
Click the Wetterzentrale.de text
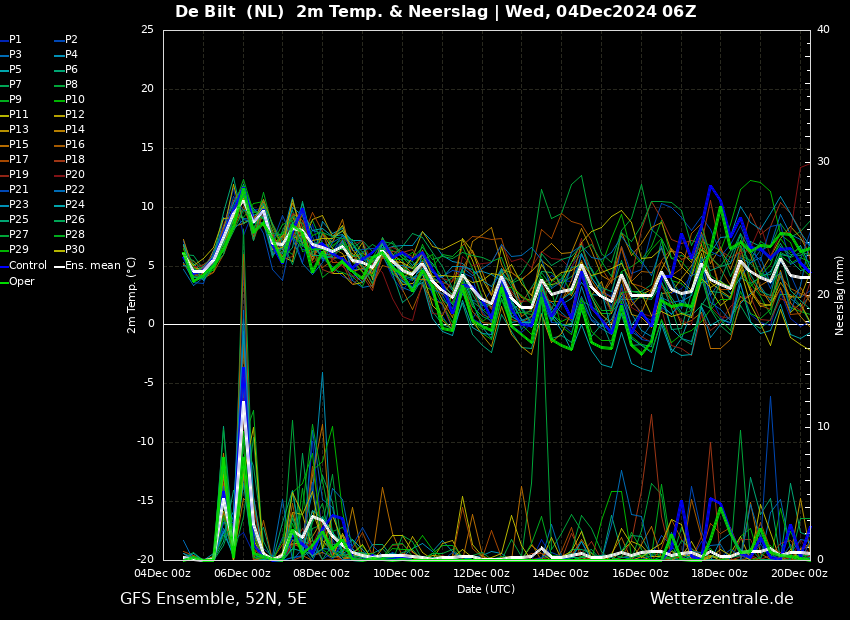tap(721, 599)
